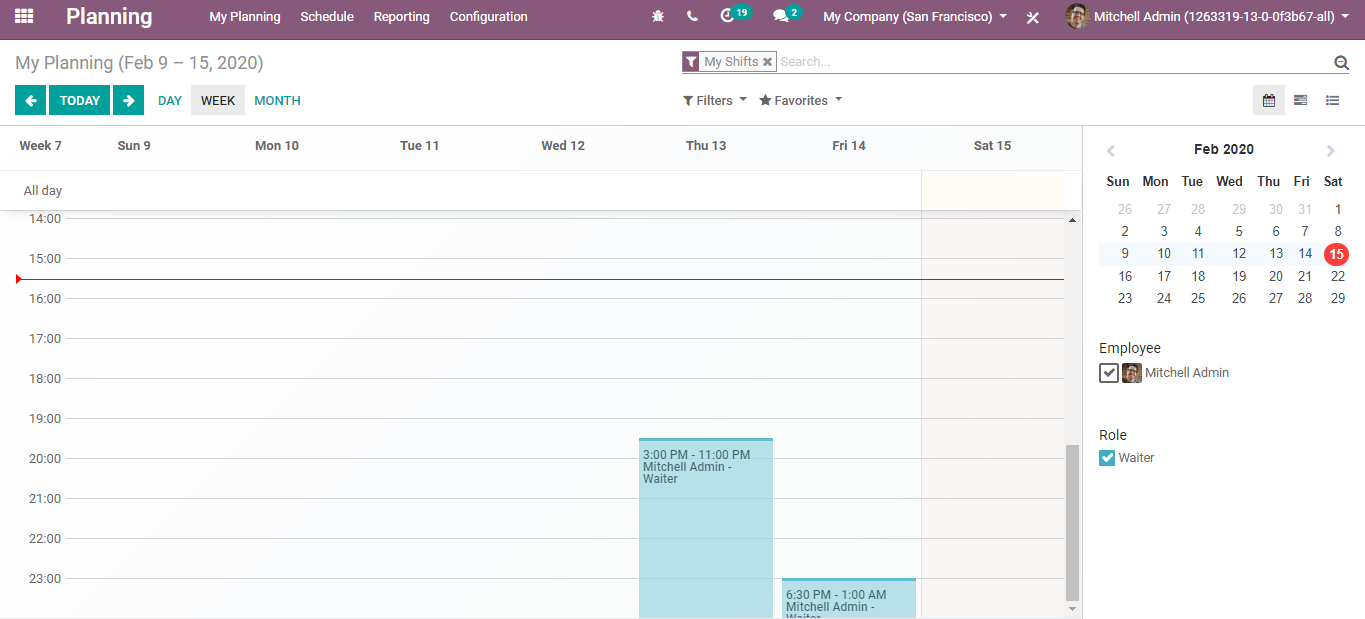Screen dimensions: 1365x619
Task: Open the apps grid menu
Action: (x=24, y=17)
